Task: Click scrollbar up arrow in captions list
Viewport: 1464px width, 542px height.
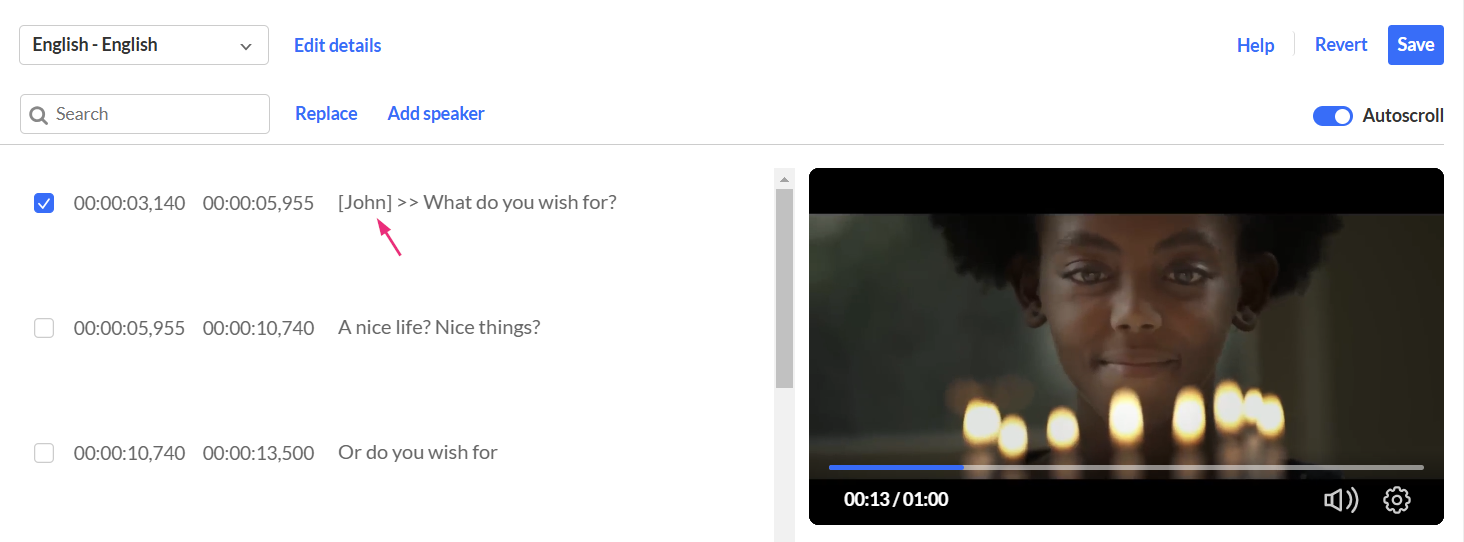Action: pyautogui.click(x=784, y=180)
